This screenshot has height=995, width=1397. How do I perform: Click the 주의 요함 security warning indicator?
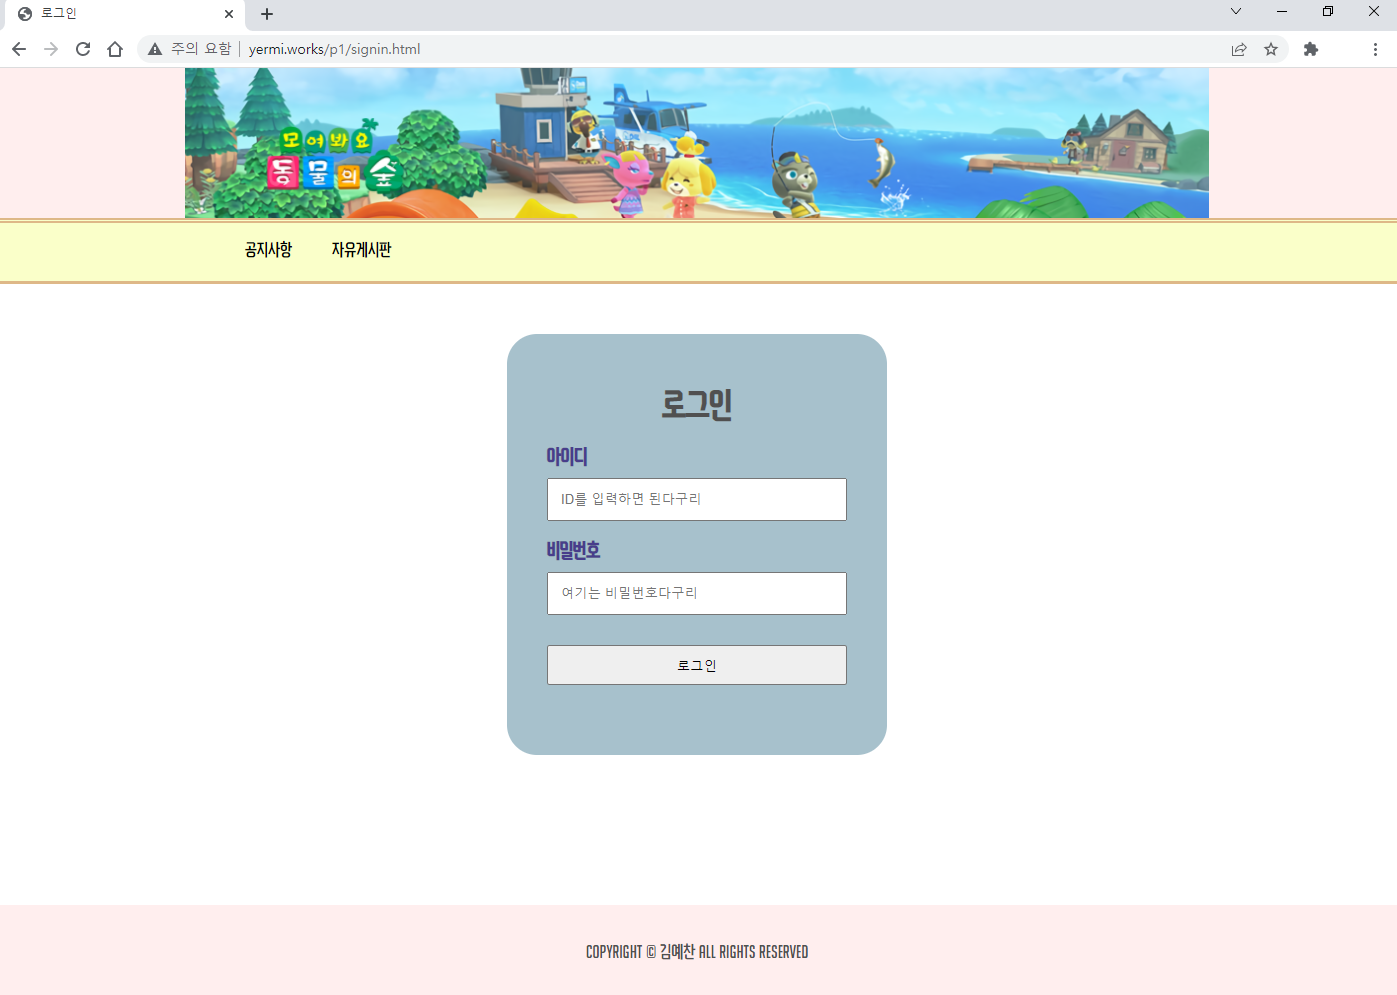tap(189, 49)
